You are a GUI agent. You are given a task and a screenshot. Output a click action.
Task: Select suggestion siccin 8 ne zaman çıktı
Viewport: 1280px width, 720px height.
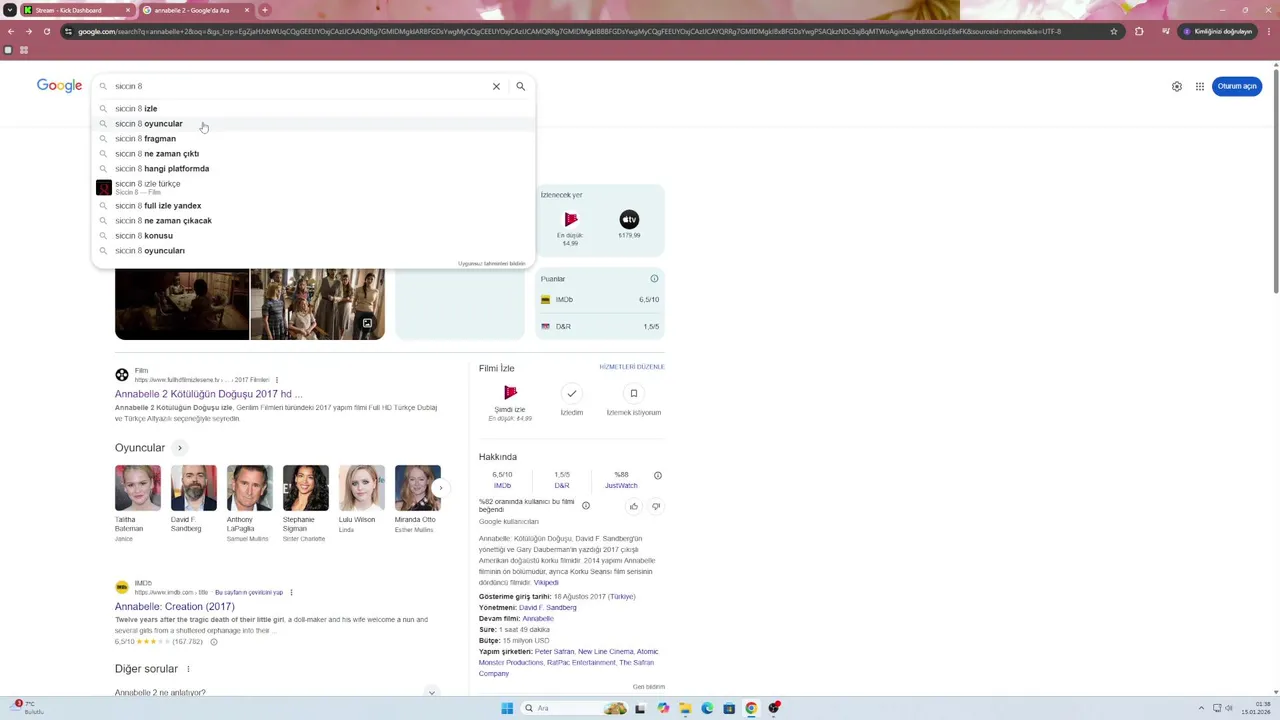click(314, 153)
